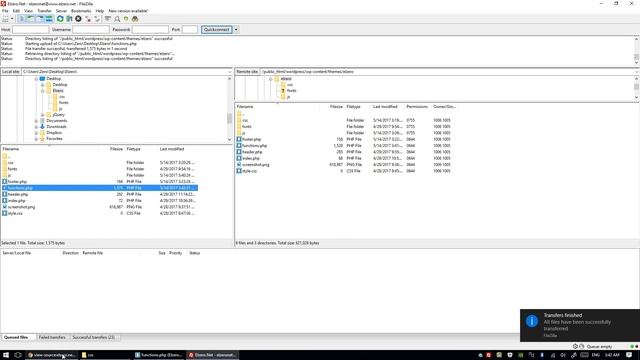Reconnect to the last server
Viewport: 640px width, 360px height.
click(x=97, y=19)
